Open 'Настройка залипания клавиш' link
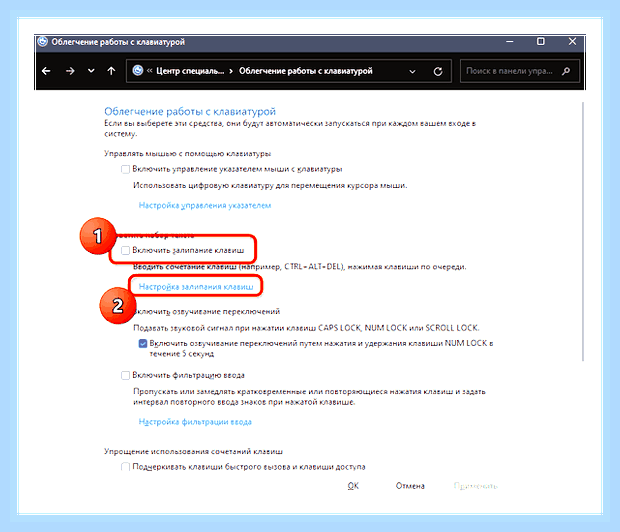Image resolution: width=620 pixels, height=532 pixels. [x=196, y=287]
